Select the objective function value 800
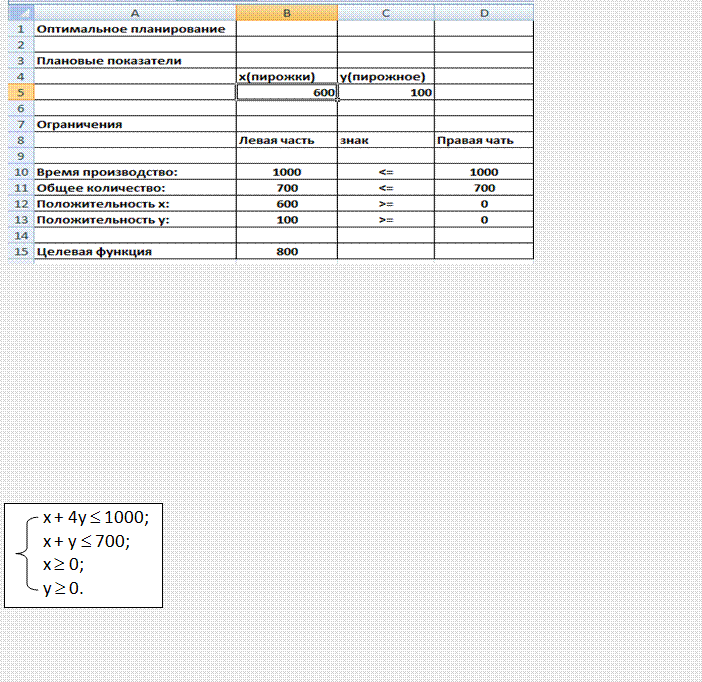 [x=286, y=252]
